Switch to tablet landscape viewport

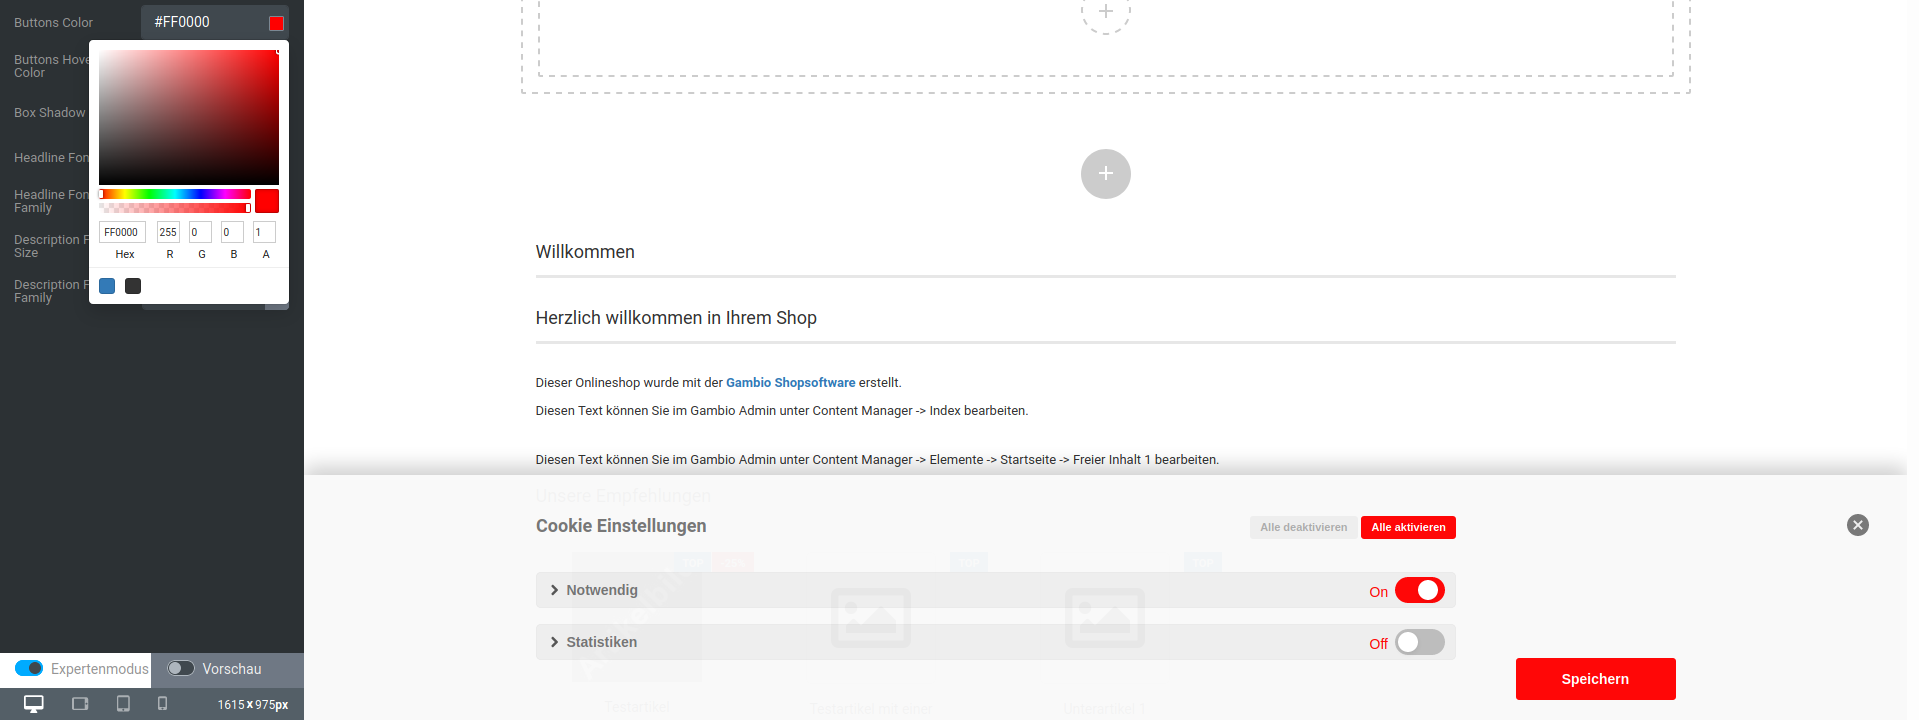(x=80, y=704)
